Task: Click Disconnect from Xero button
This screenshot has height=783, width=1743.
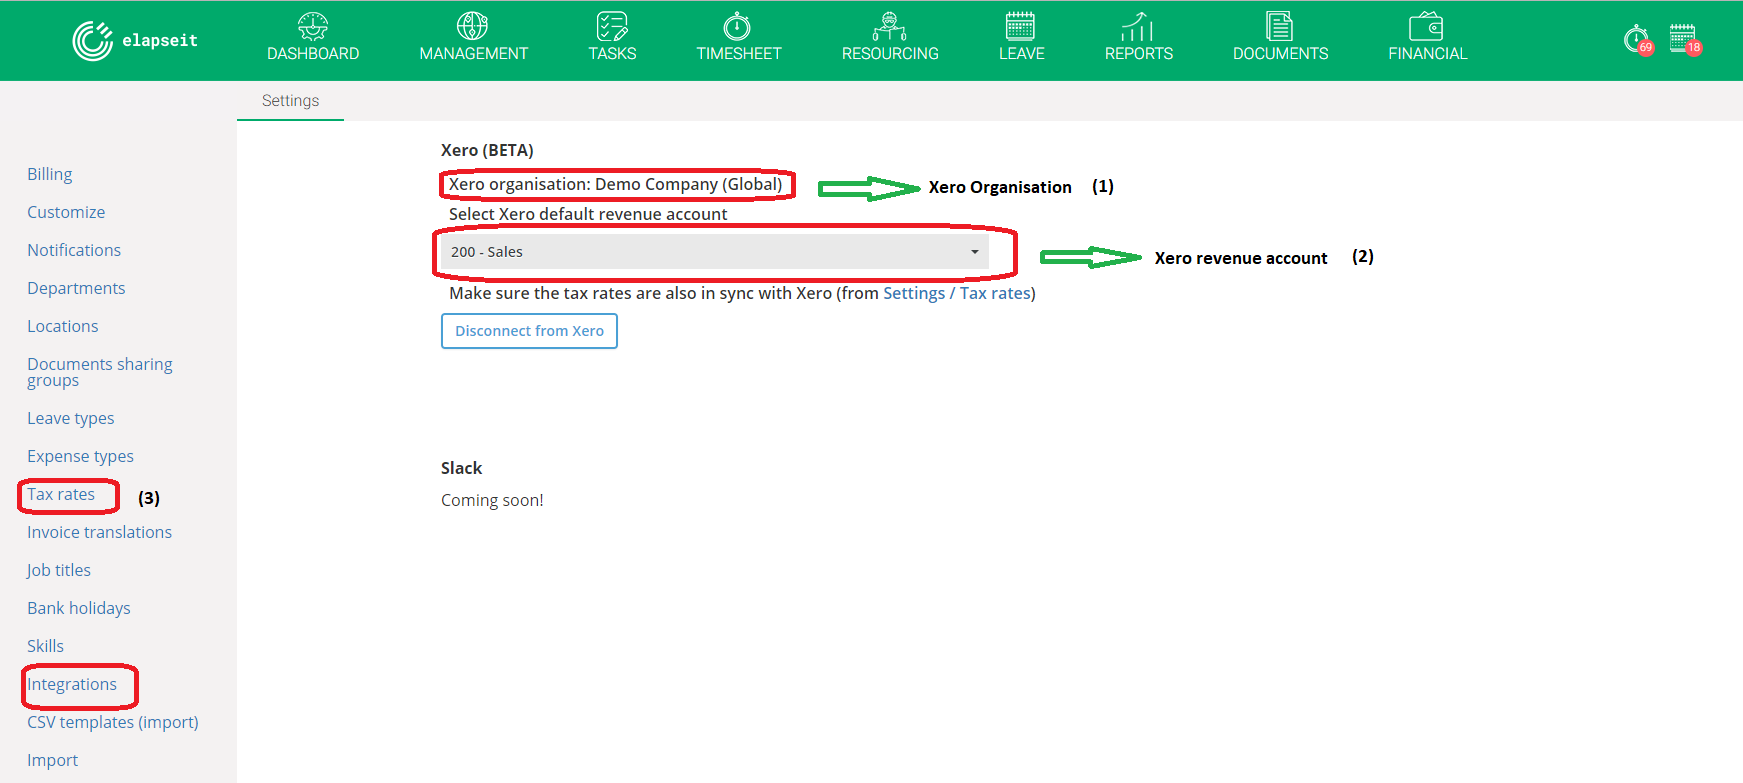Action: pyautogui.click(x=529, y=331)
